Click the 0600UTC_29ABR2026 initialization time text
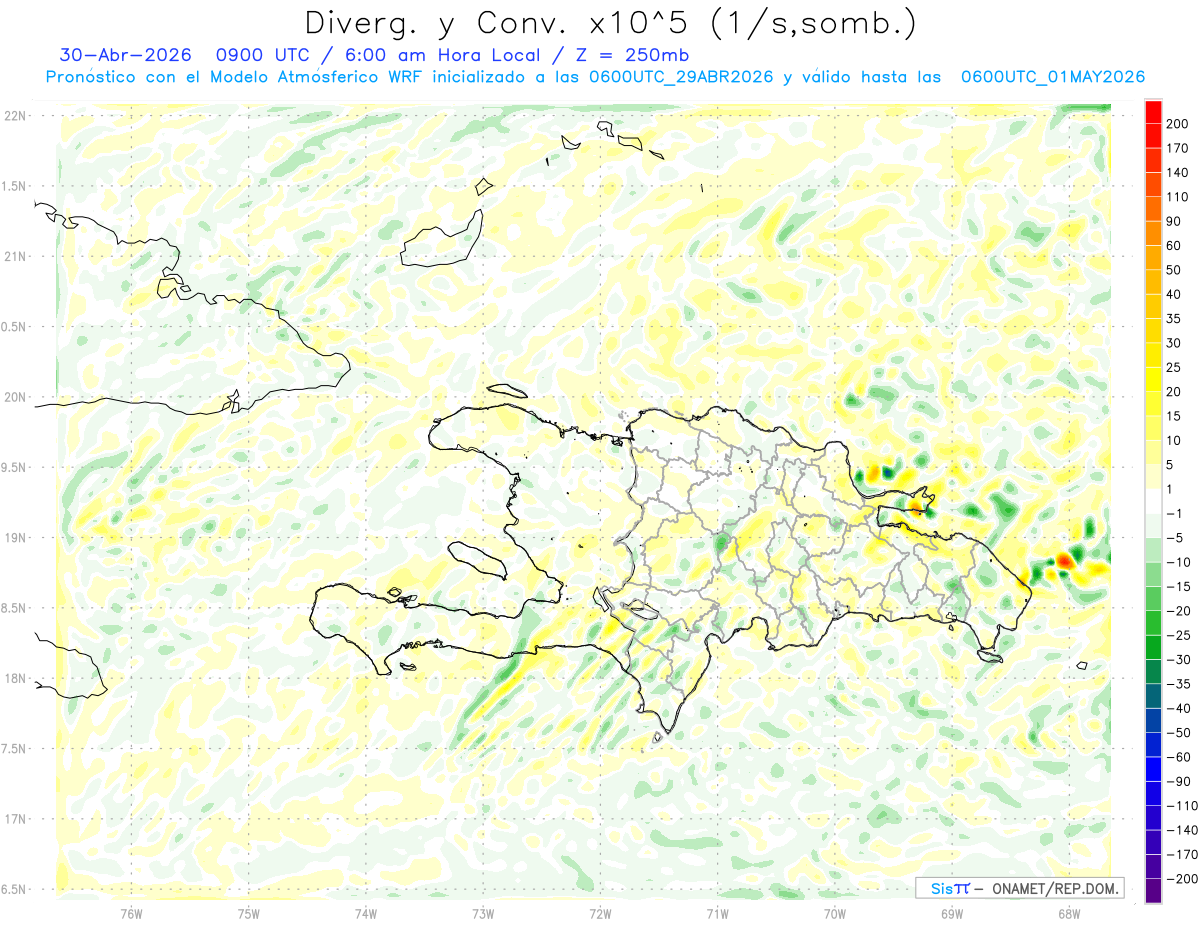1200x927 pixels. pos(681,77)
